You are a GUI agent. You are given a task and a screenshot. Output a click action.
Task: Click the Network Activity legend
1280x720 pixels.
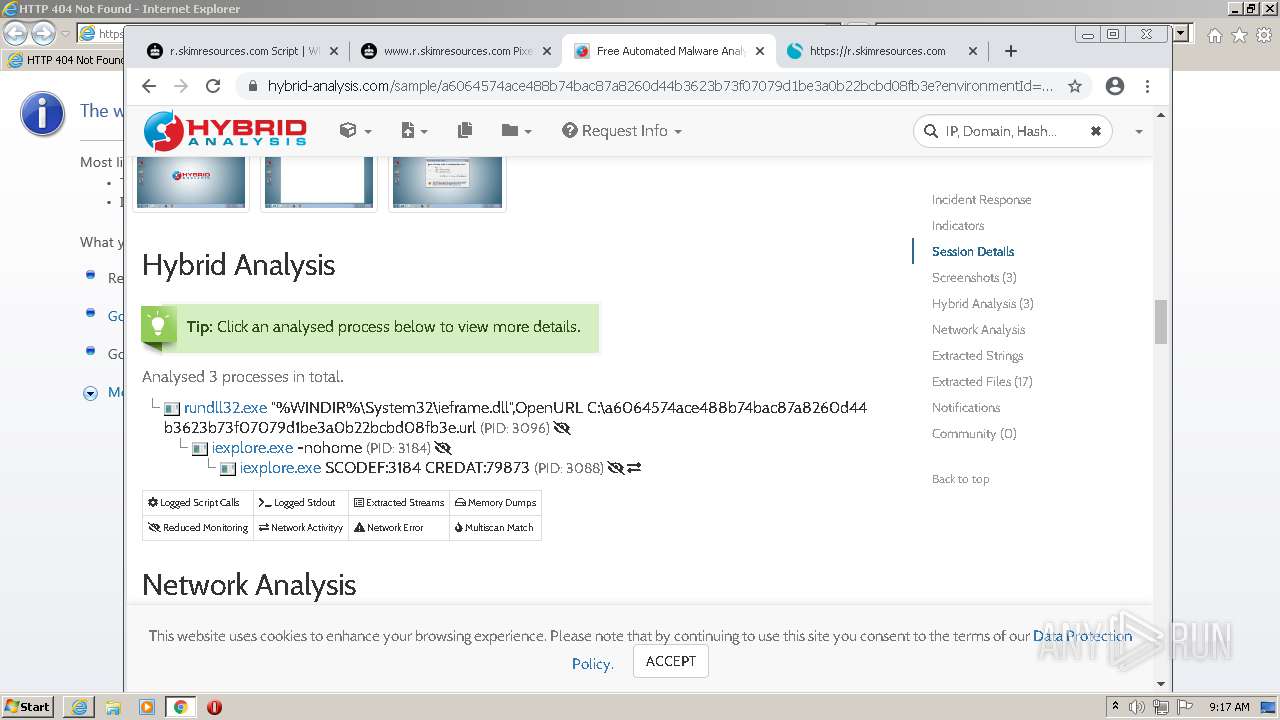[301, 528]
